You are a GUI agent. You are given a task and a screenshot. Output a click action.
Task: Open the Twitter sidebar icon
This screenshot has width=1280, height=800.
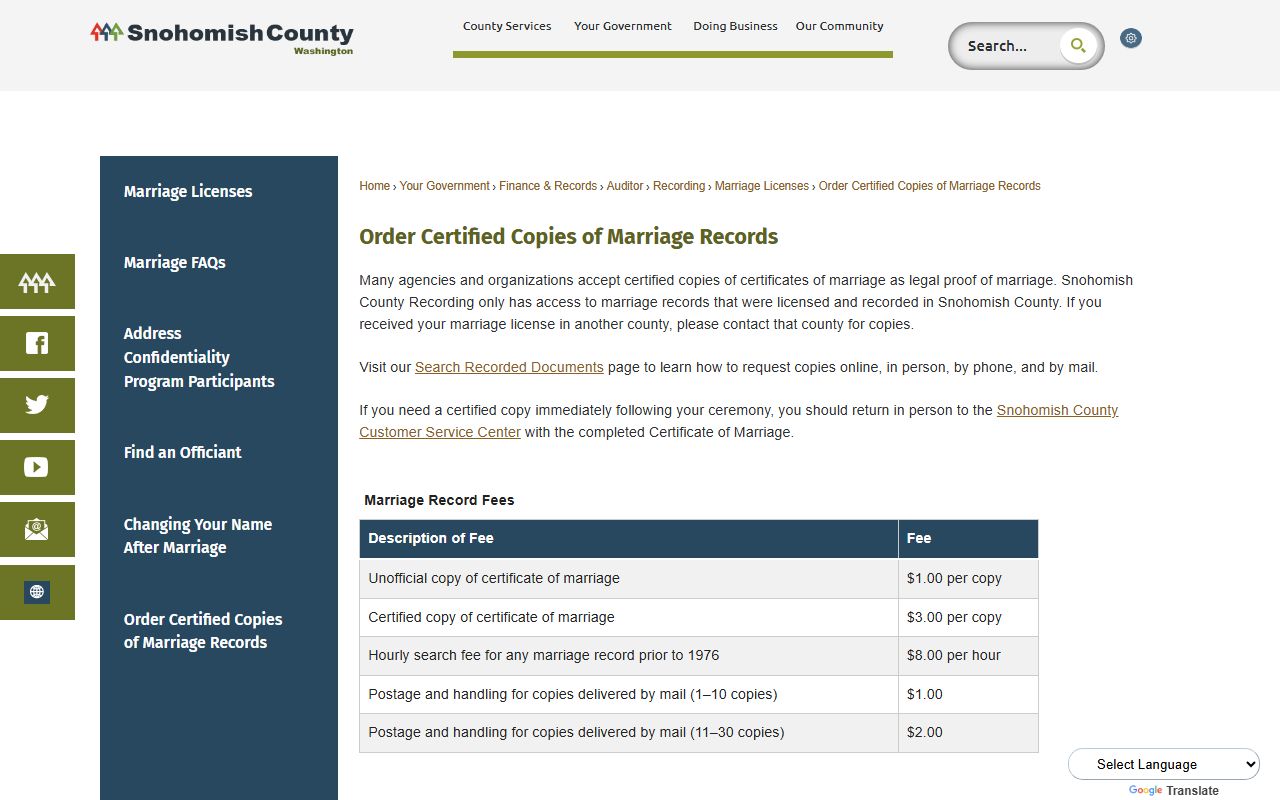point(37,406)
